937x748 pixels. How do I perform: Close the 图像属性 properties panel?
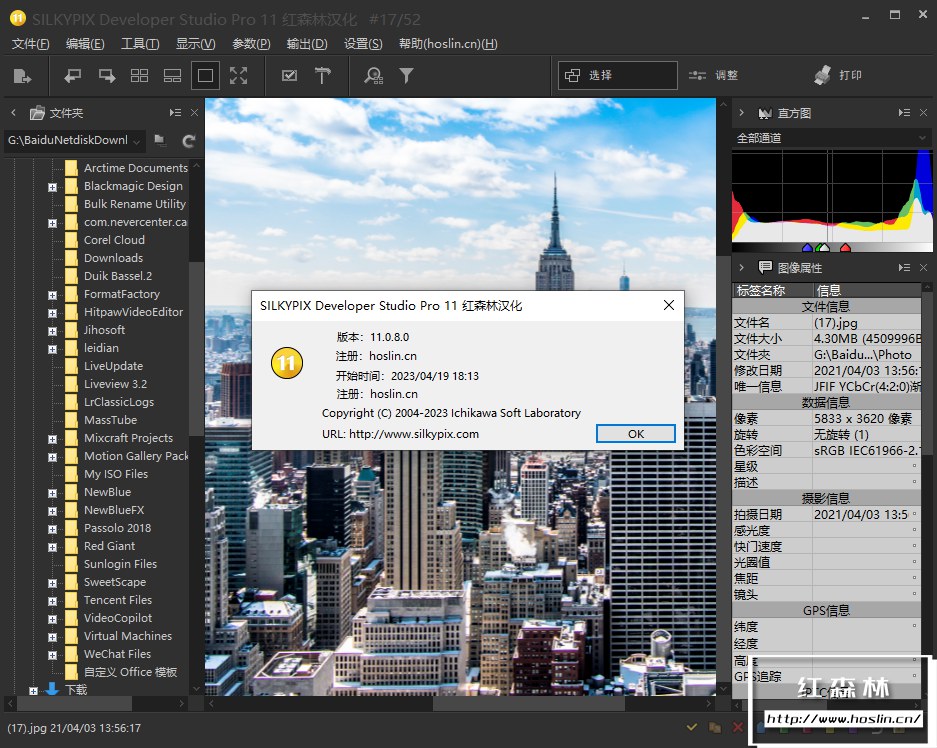click(923, 267)
